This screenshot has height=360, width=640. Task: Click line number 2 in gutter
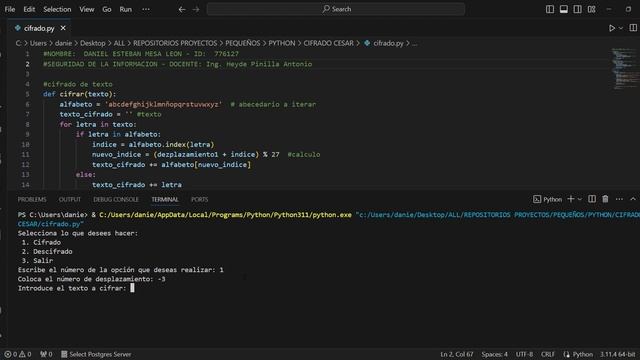coord(27,64)
